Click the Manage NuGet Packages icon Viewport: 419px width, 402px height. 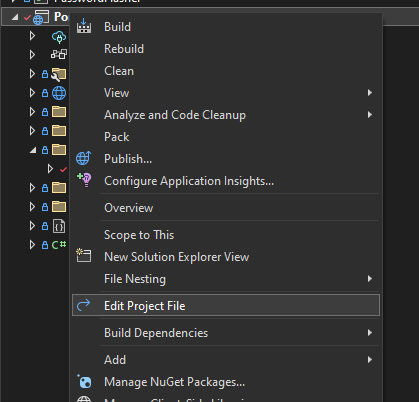coord(84,382)
